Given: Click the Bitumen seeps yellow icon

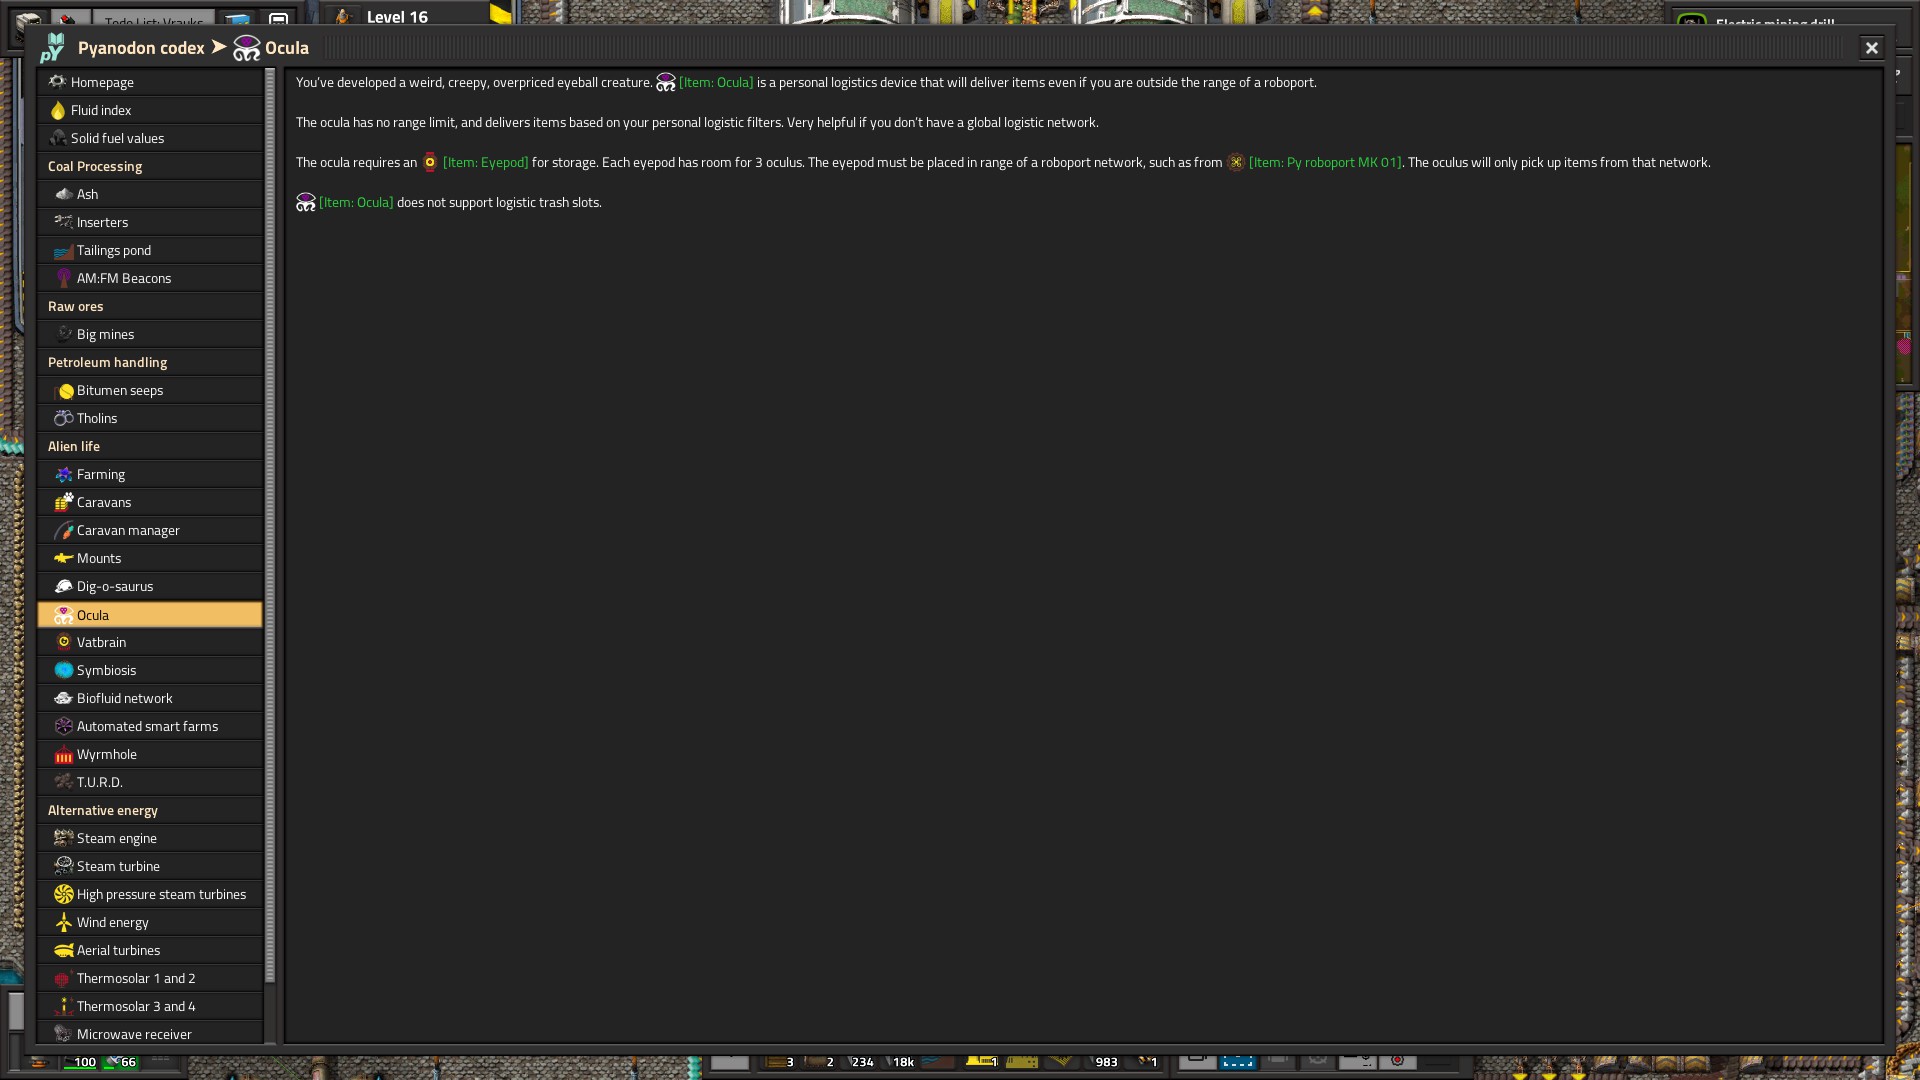Looking at the screenshot, I should pyautogui.click(x=66, y=391).
